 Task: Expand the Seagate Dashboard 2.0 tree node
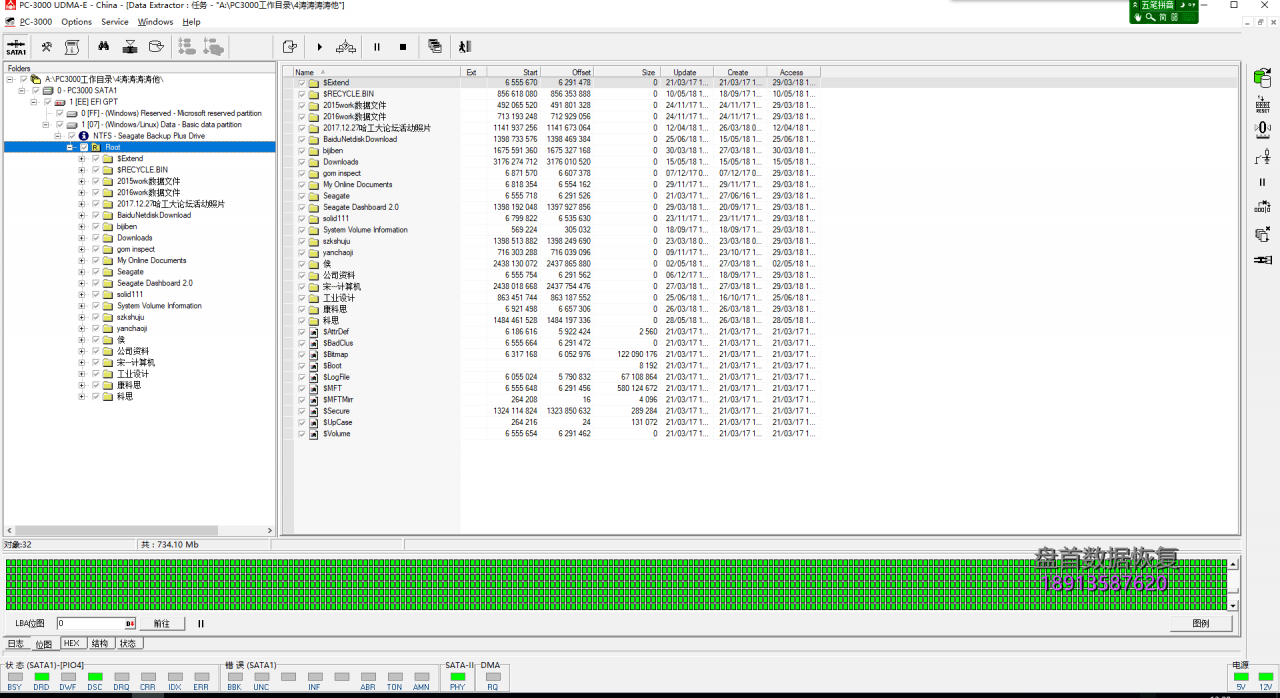(x=82, y=283)
